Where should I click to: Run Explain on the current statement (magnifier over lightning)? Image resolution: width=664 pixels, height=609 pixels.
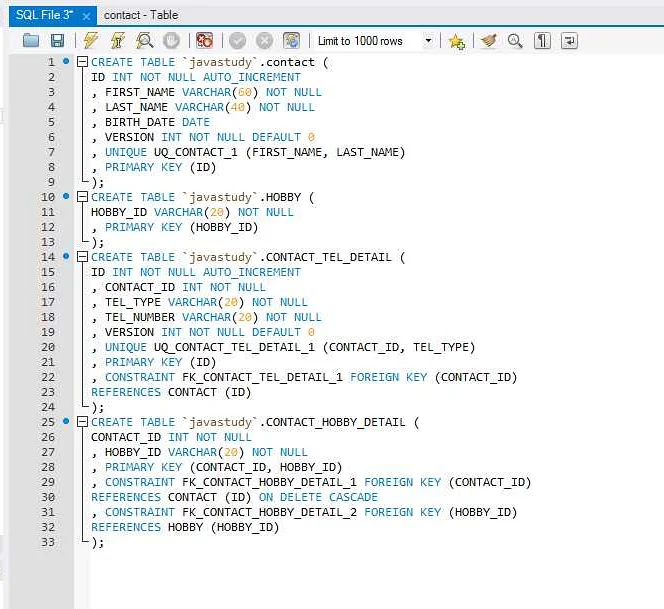[x=145, y=41]
